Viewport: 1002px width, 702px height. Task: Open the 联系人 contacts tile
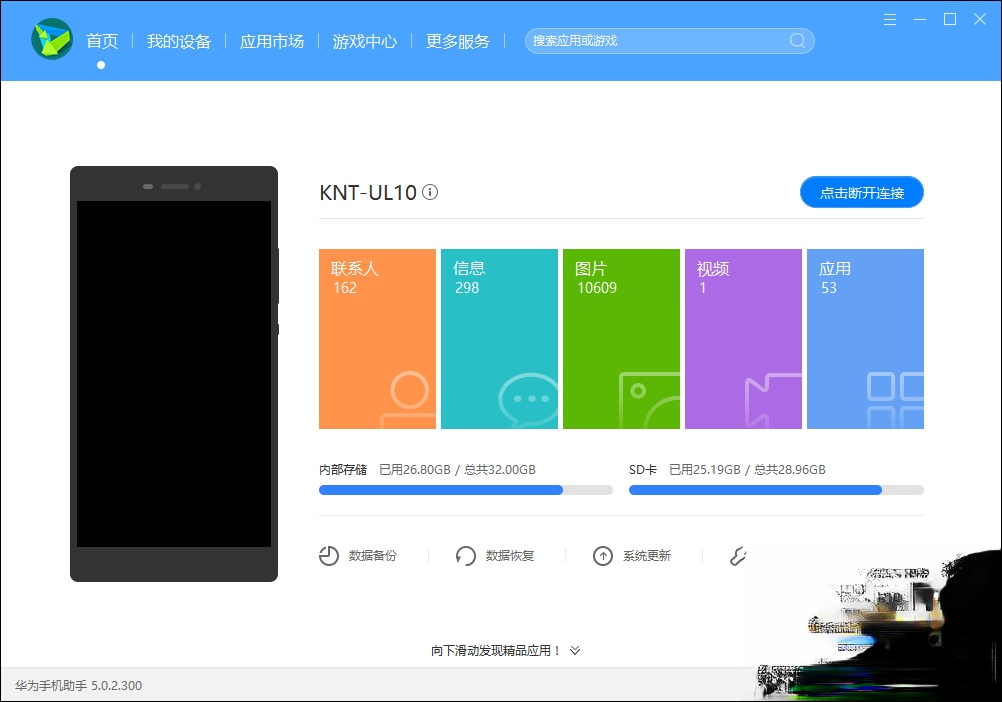point(377,338)
